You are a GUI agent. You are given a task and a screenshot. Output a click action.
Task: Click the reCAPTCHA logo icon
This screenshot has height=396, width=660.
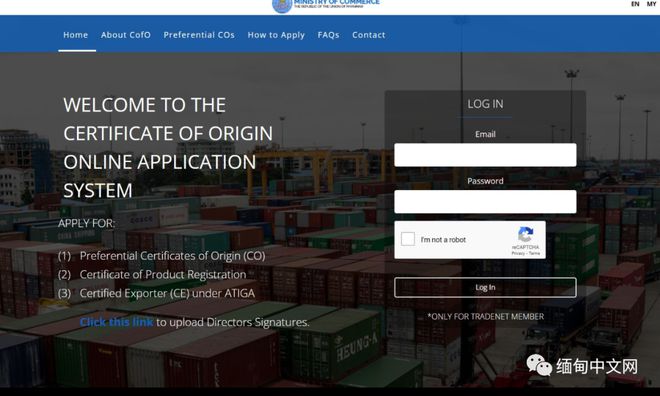[526, 234]
